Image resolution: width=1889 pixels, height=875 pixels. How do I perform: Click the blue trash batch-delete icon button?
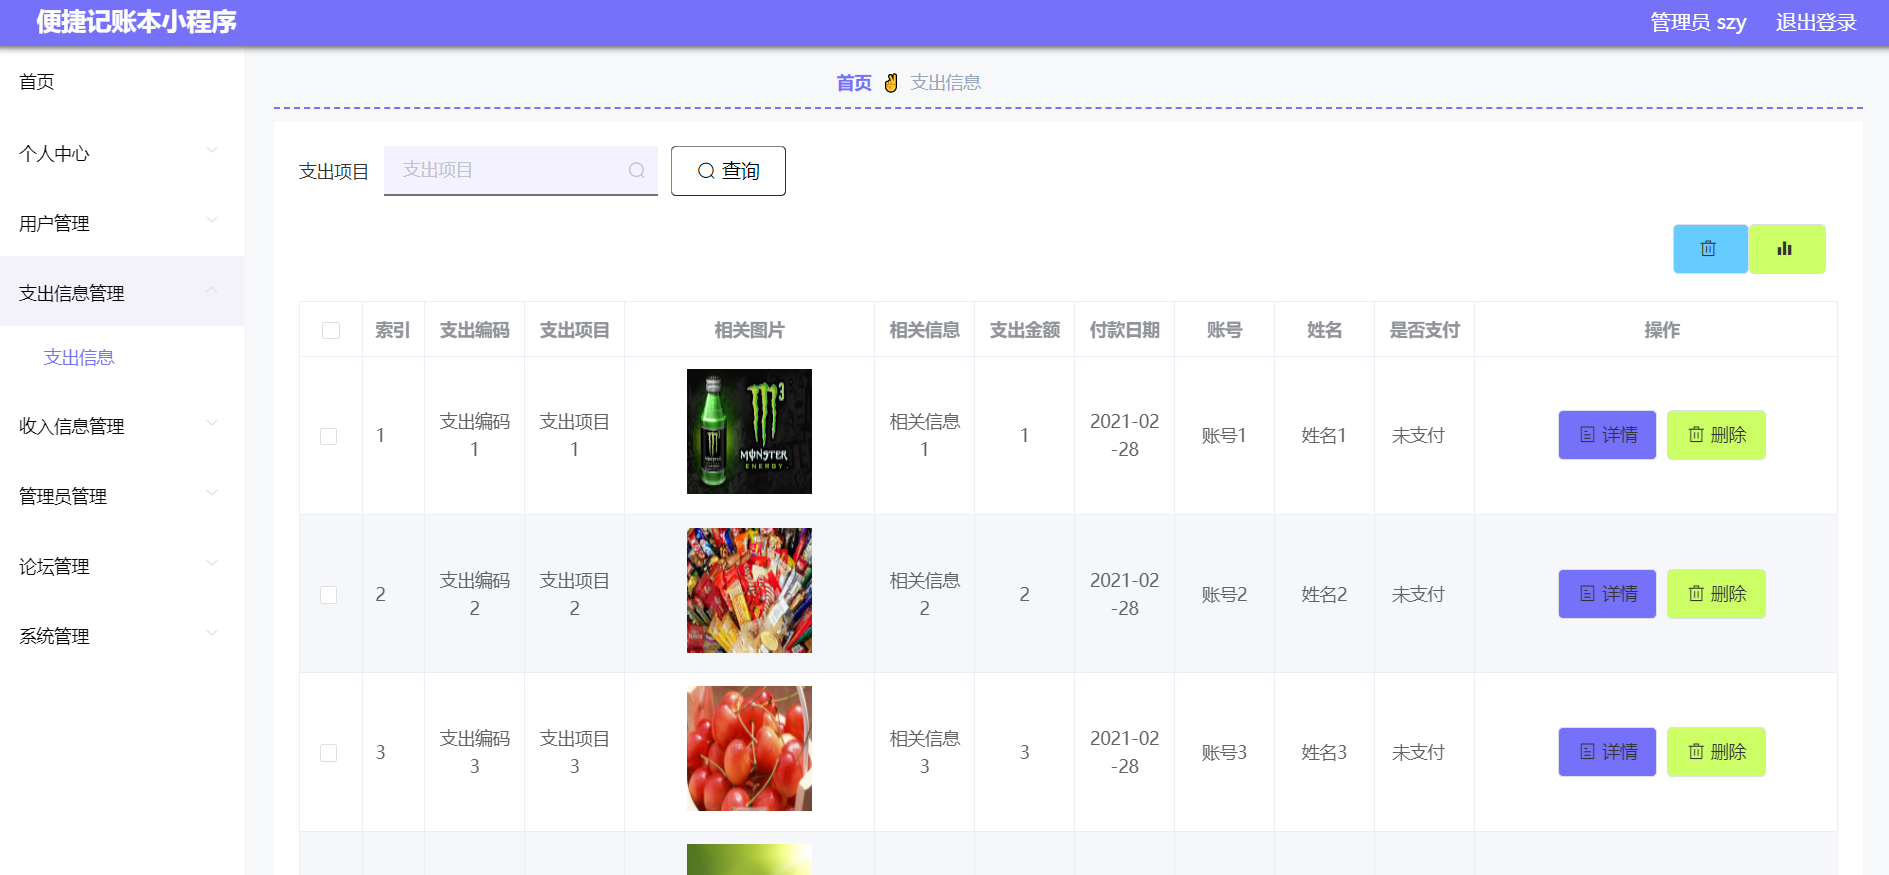tap(1710, 249)
